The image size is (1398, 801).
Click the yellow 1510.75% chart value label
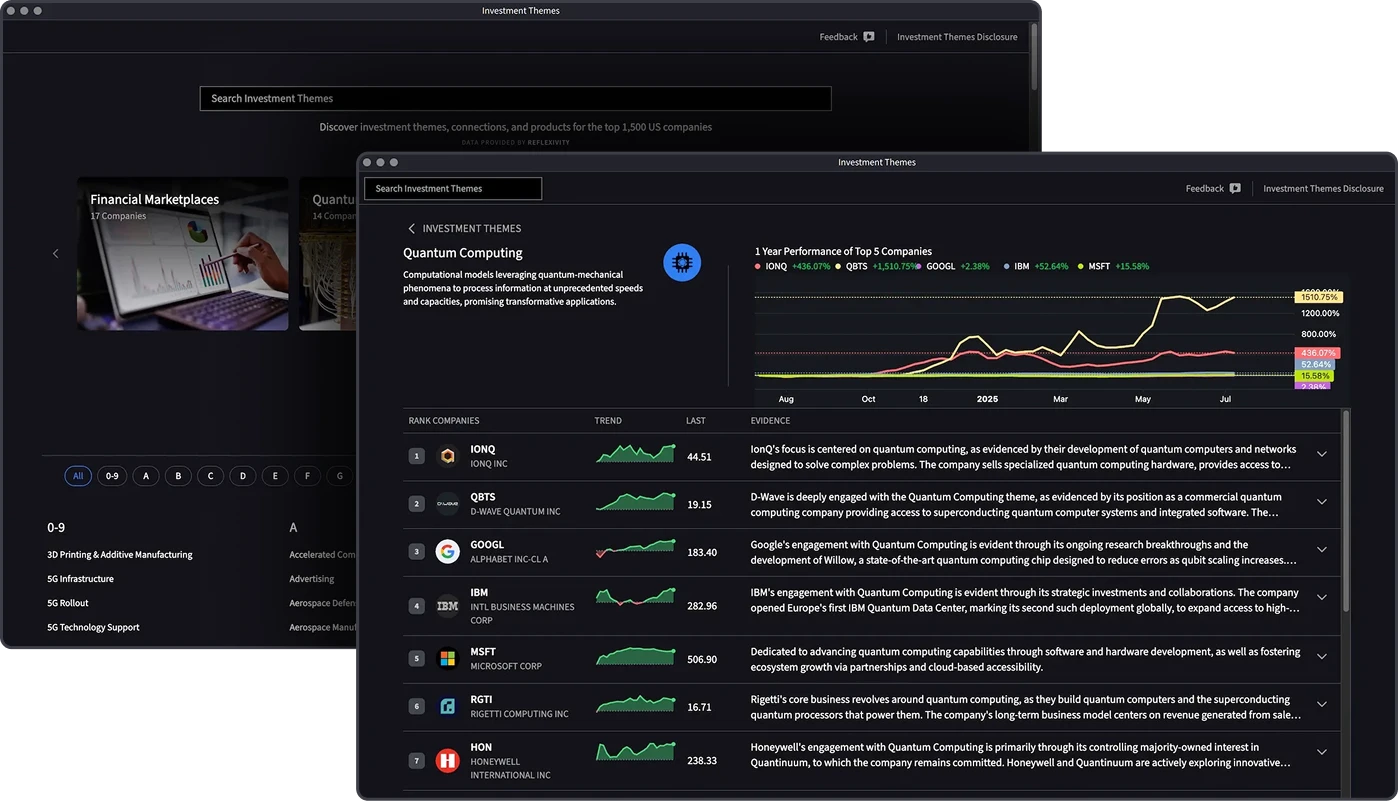point(1319,297)
